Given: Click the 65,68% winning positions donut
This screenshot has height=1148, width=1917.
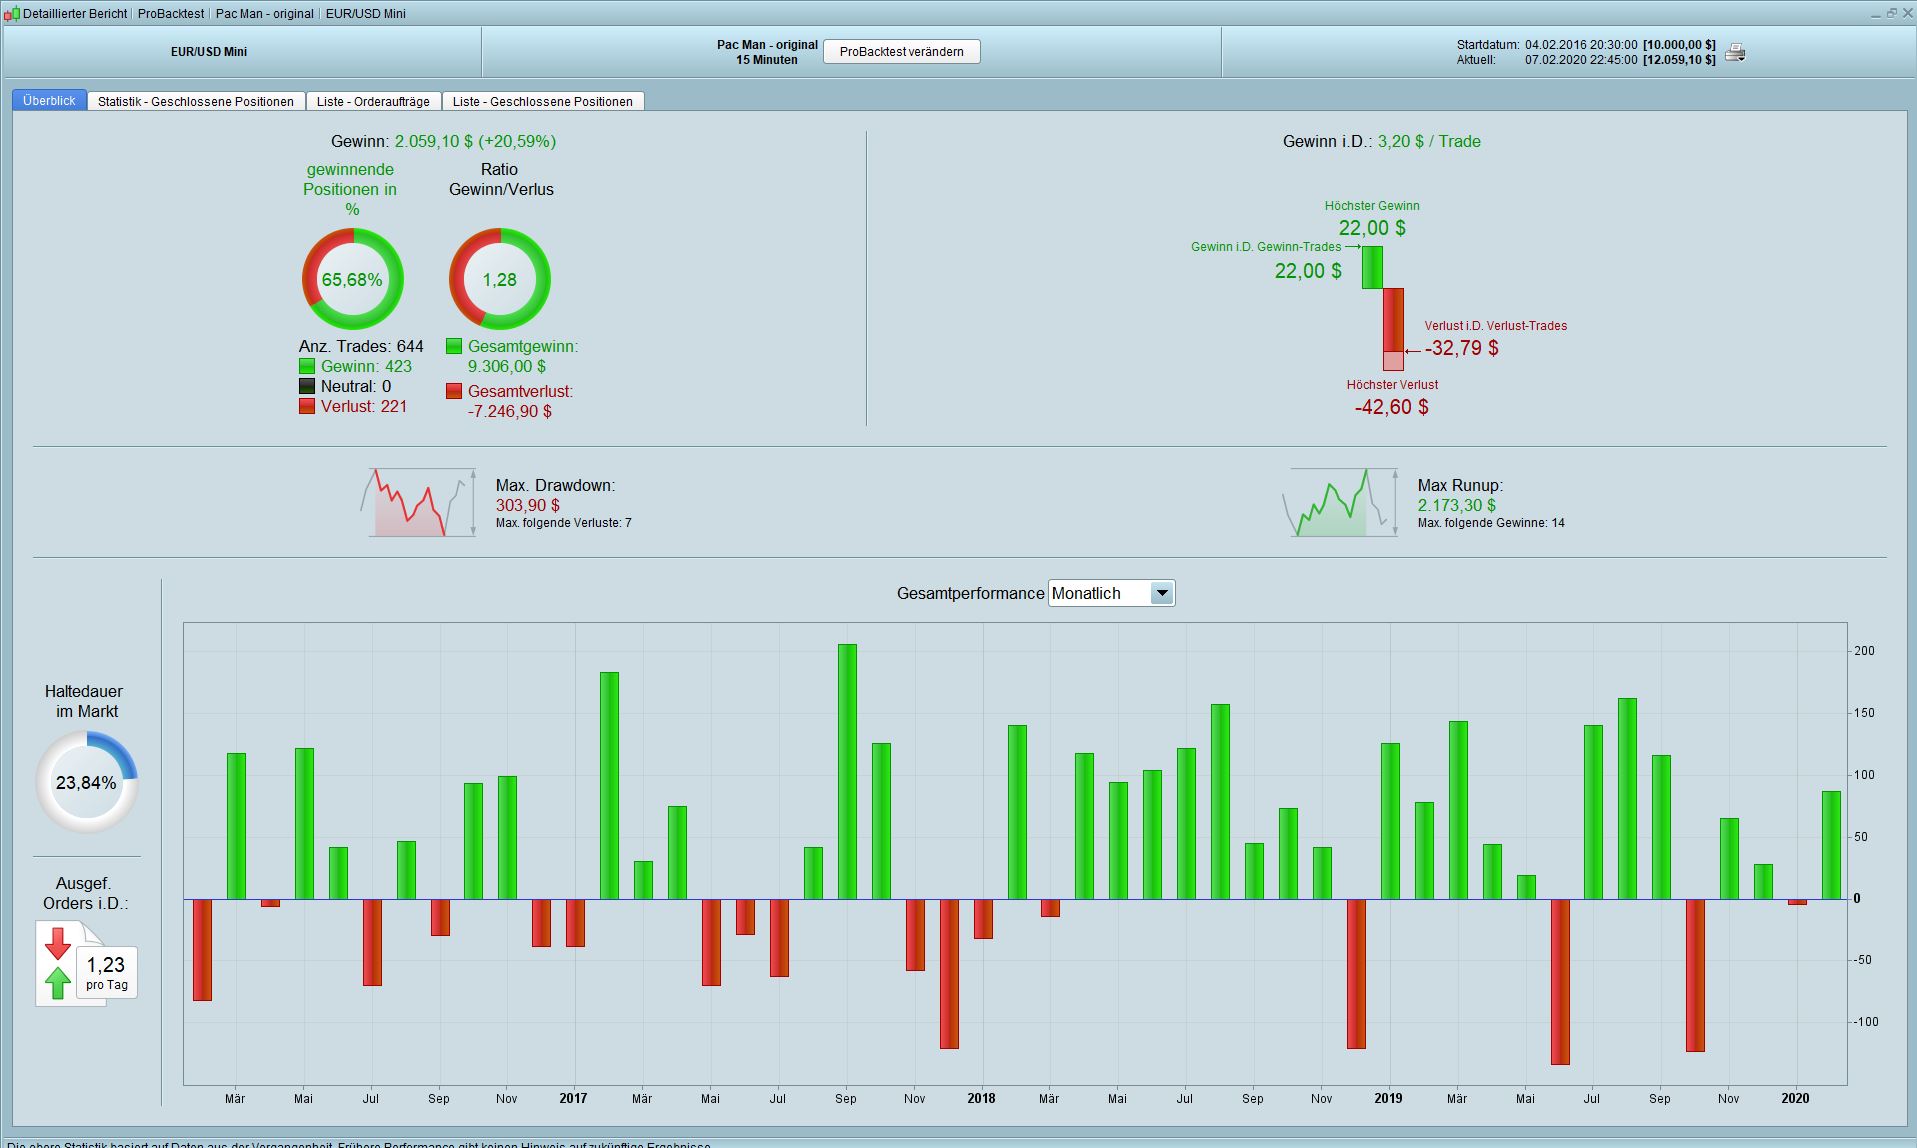Looking at the screenshot, I should tap(352, 279).
